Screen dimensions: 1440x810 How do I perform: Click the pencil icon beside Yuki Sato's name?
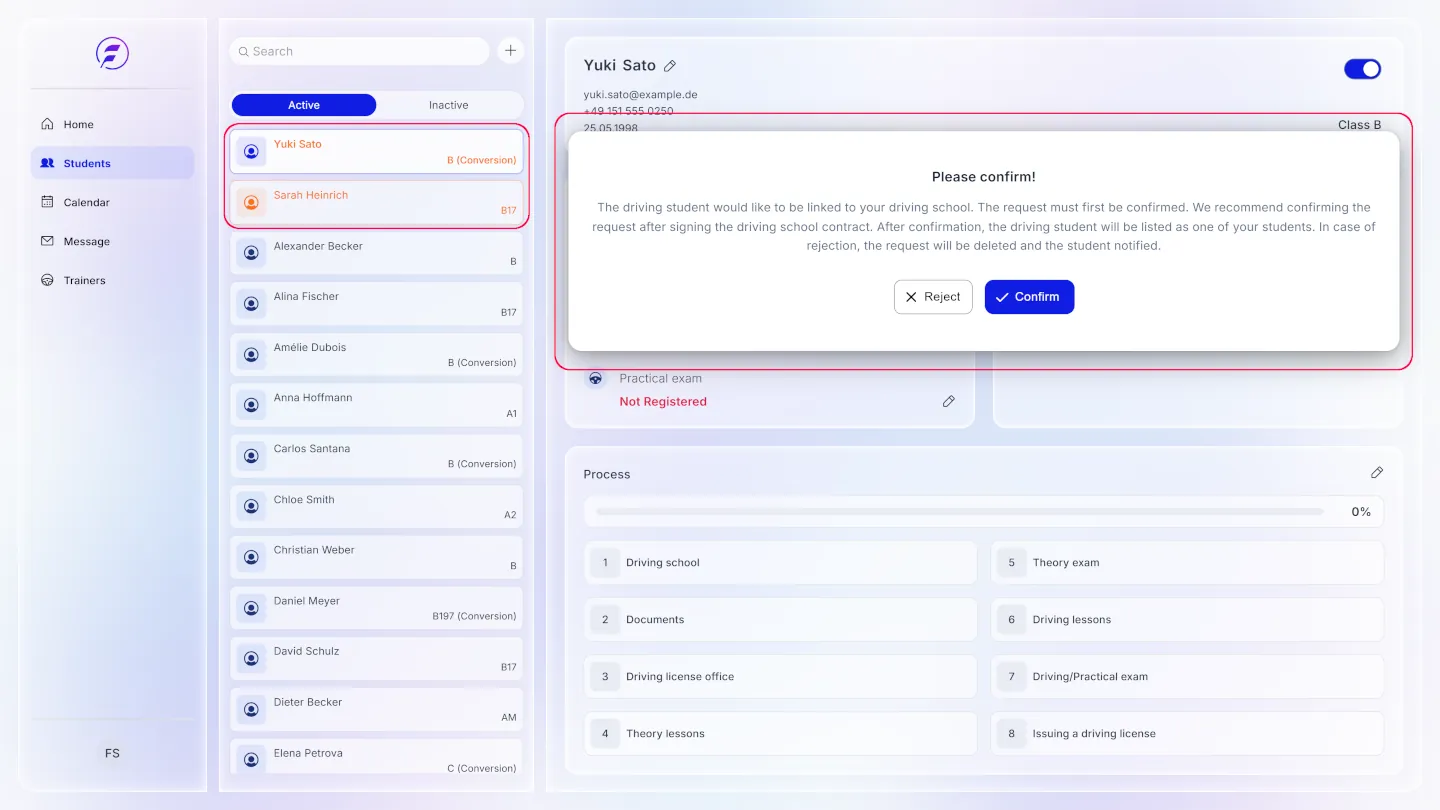[670, 66]
